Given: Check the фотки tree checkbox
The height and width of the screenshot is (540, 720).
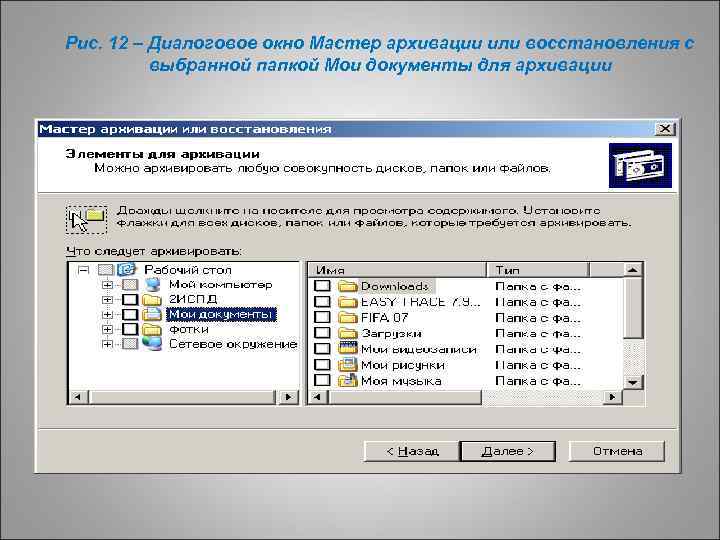Looking at the screenshot, I should [x=130, y=329].
